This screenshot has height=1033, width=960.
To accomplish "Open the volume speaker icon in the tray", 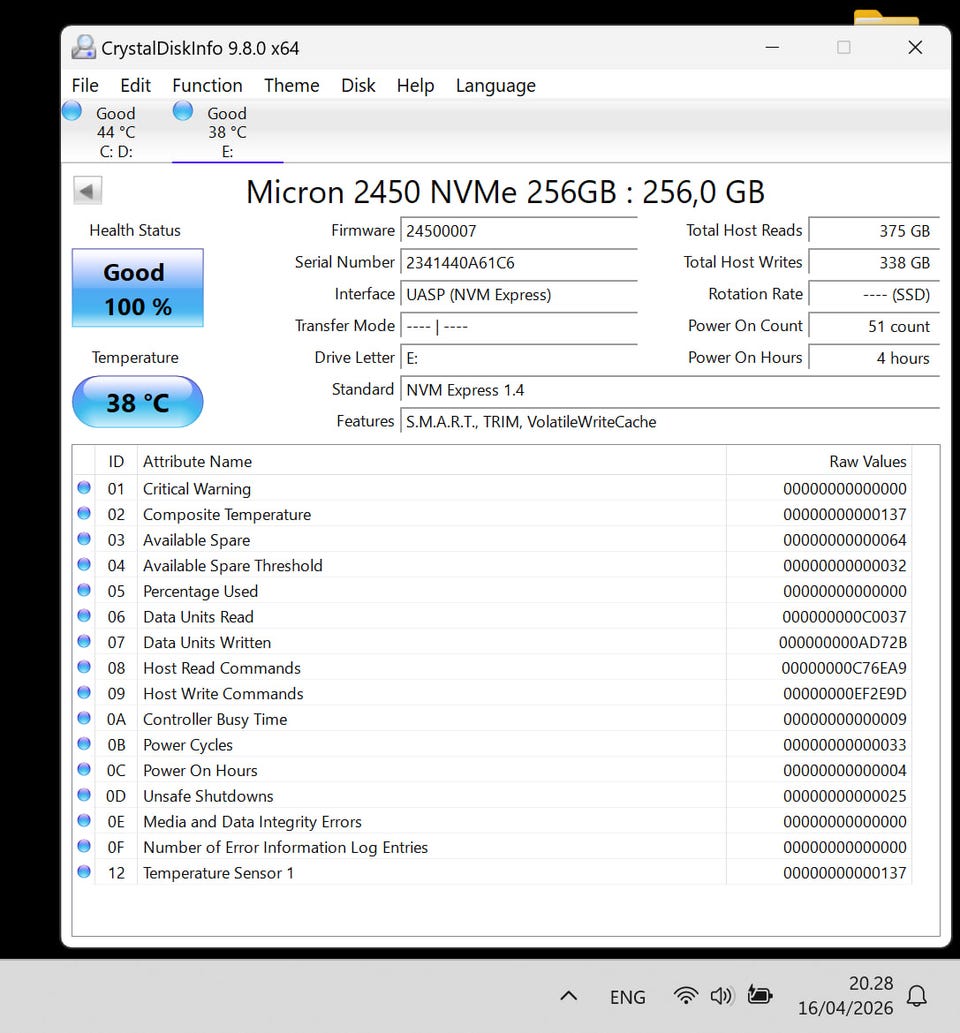I will pyautogui.click(x=721, y=996).
